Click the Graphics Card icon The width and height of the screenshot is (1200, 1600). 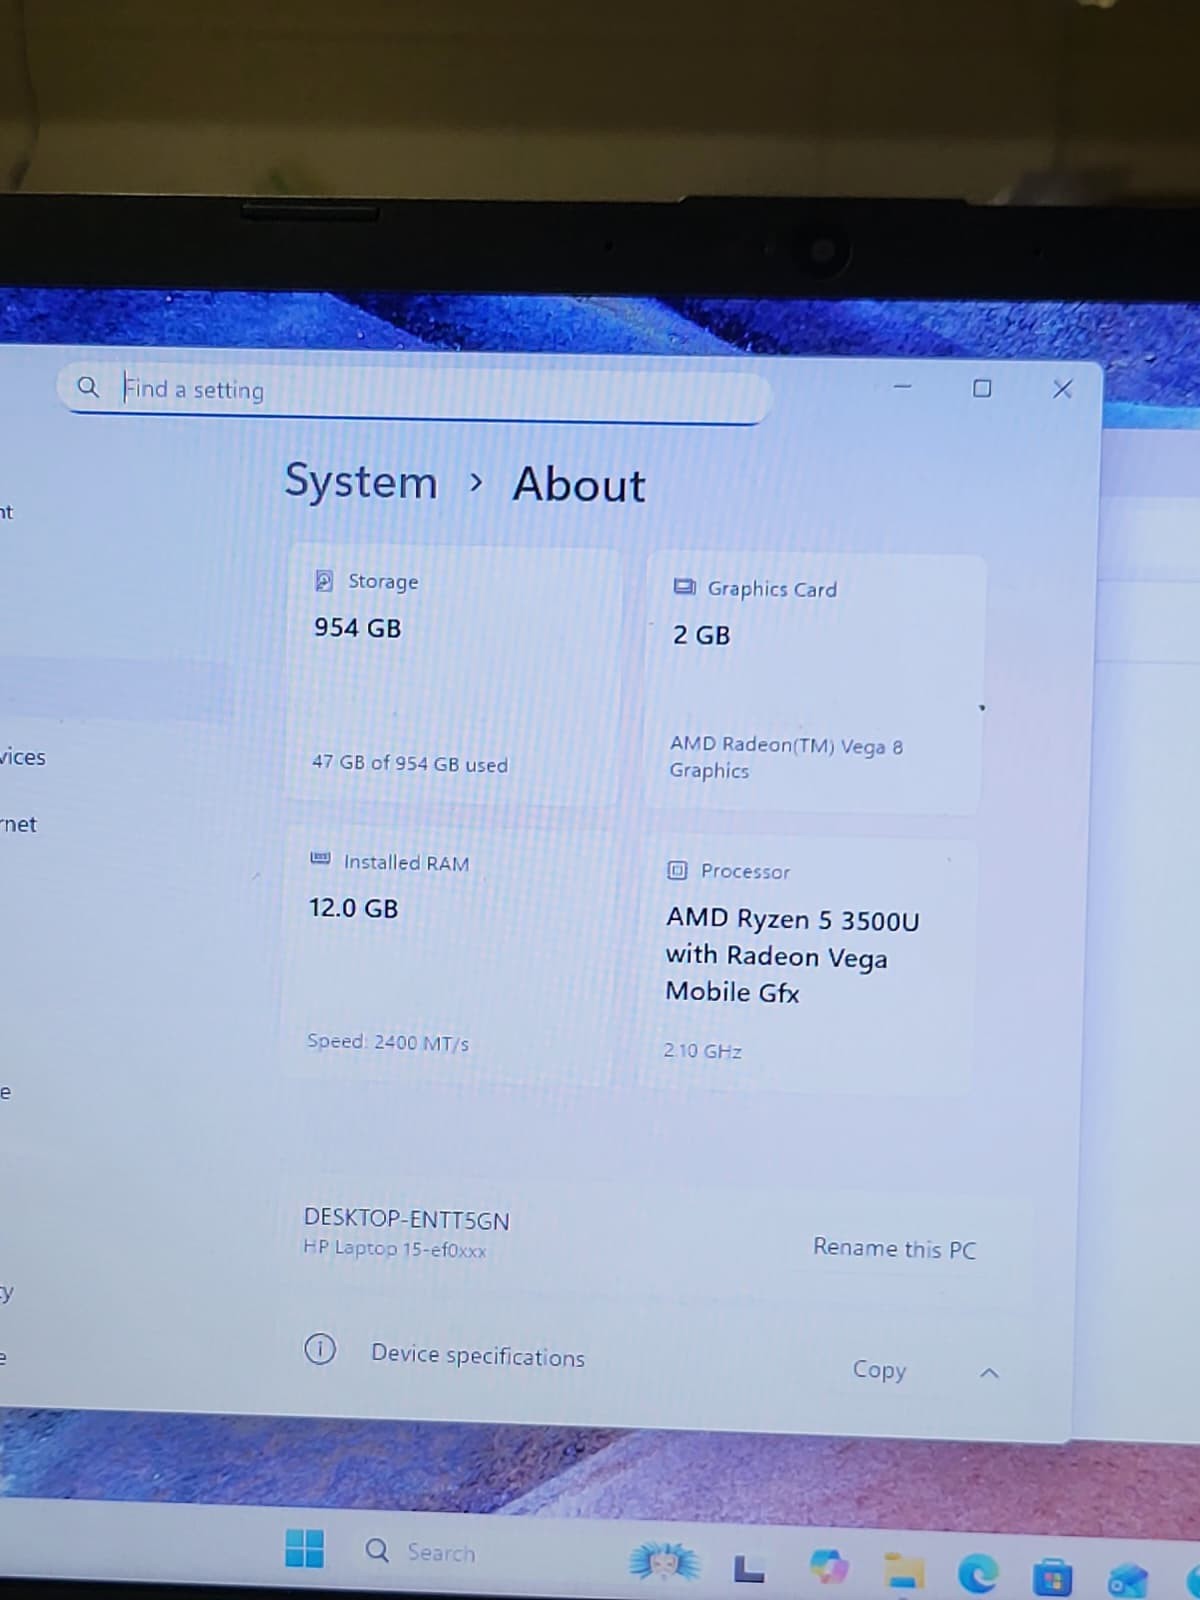[684, 587]
